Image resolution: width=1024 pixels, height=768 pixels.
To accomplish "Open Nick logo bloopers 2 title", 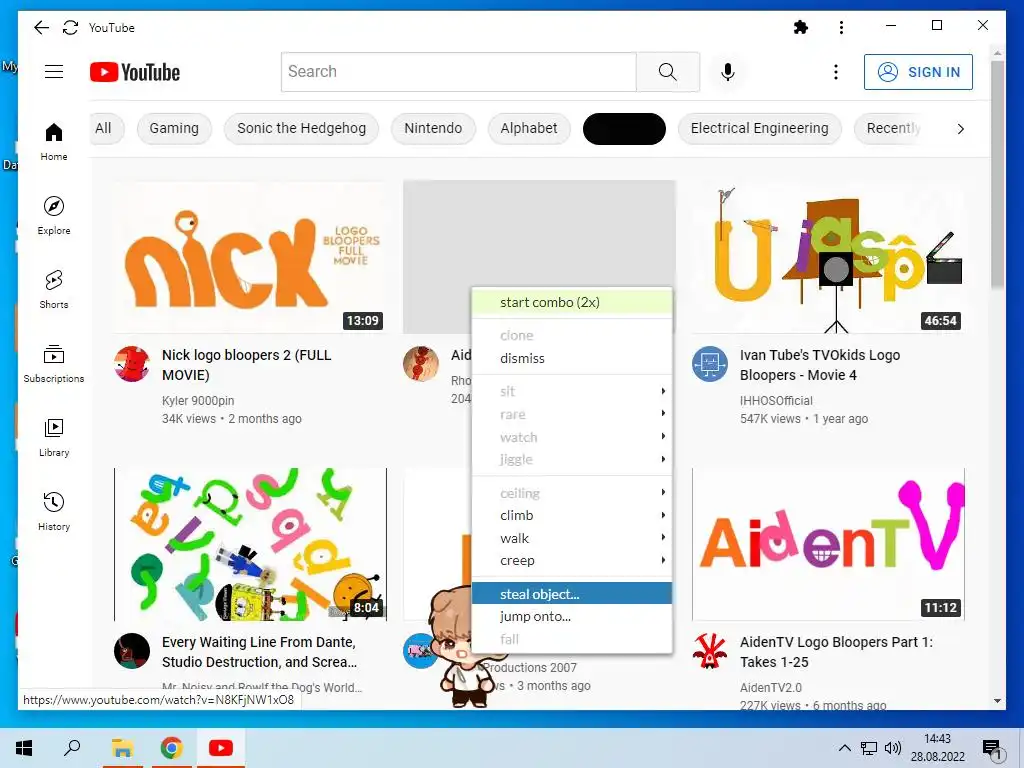I will (x=247, y=365).
